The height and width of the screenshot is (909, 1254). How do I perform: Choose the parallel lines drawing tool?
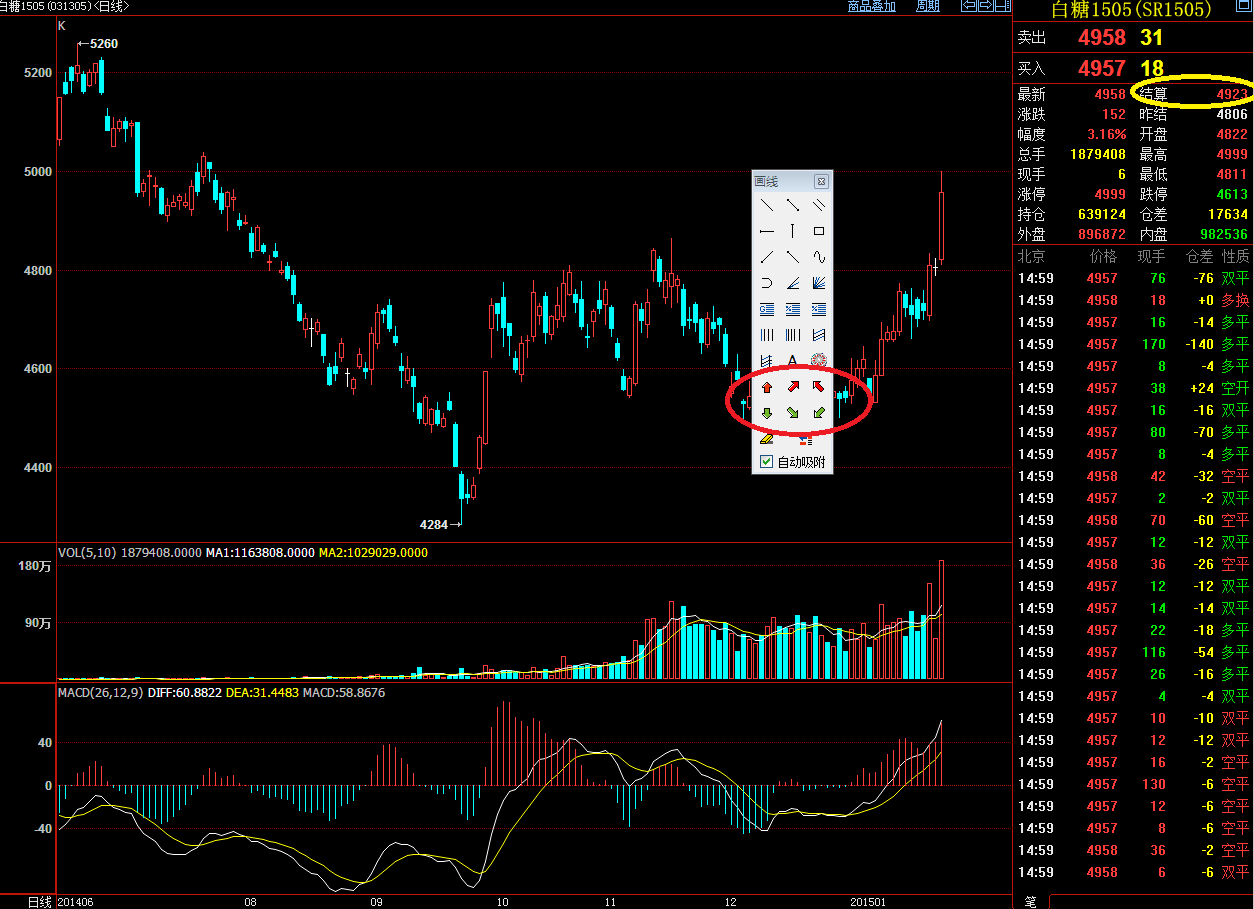[819, 205]
